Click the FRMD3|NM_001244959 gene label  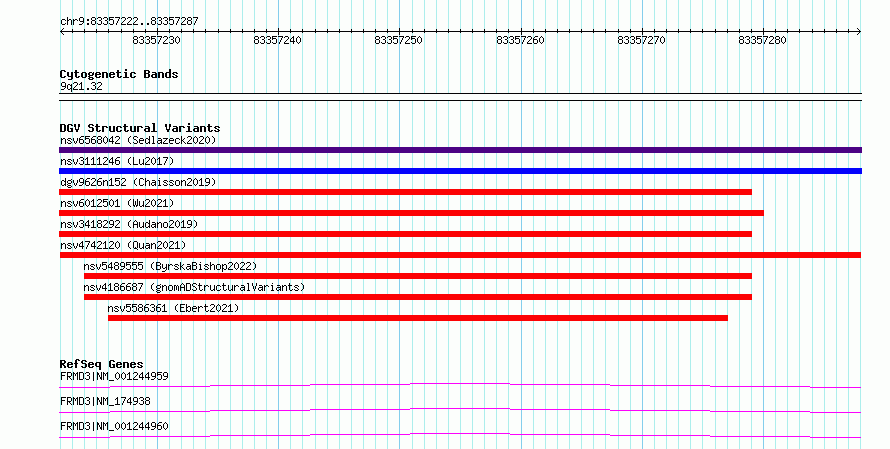tap(114, 376)
